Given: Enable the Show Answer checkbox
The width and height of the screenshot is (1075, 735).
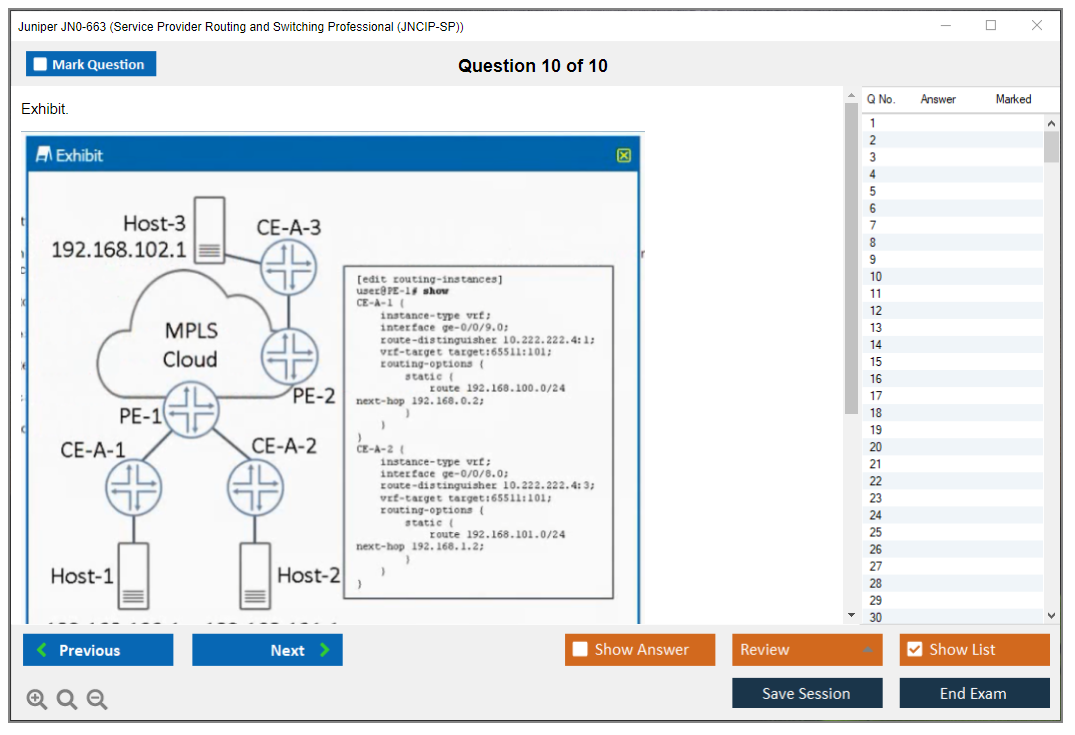Looking at the screenshot, I should pos(581,650).
